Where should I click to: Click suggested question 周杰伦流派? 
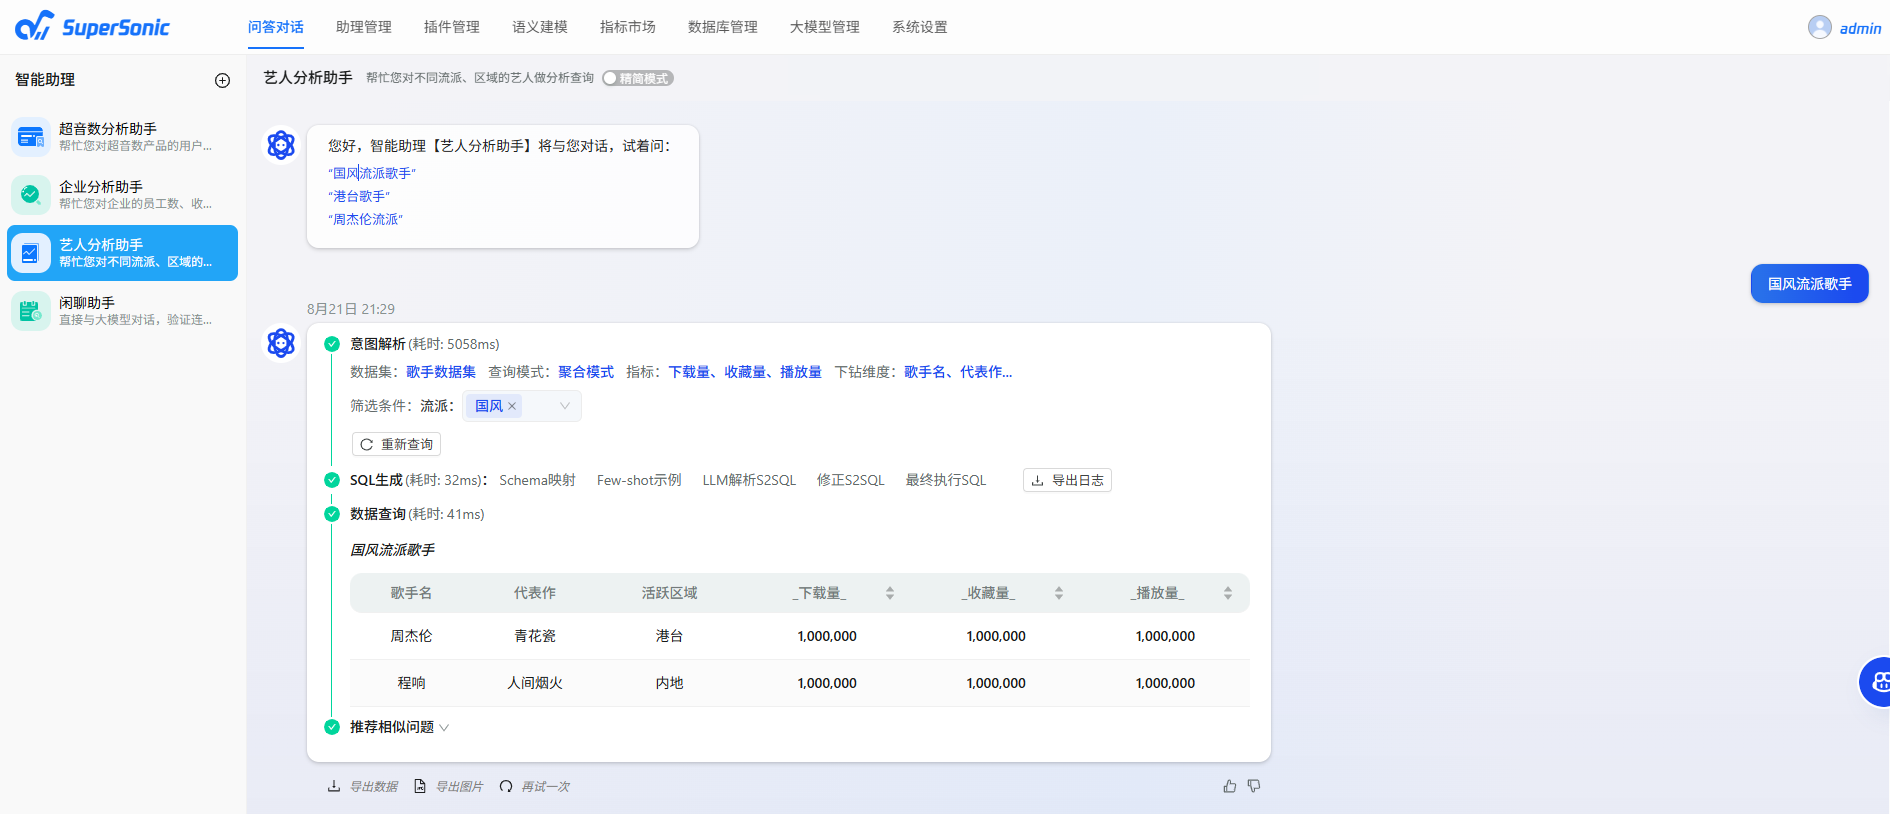click(366, 219)
